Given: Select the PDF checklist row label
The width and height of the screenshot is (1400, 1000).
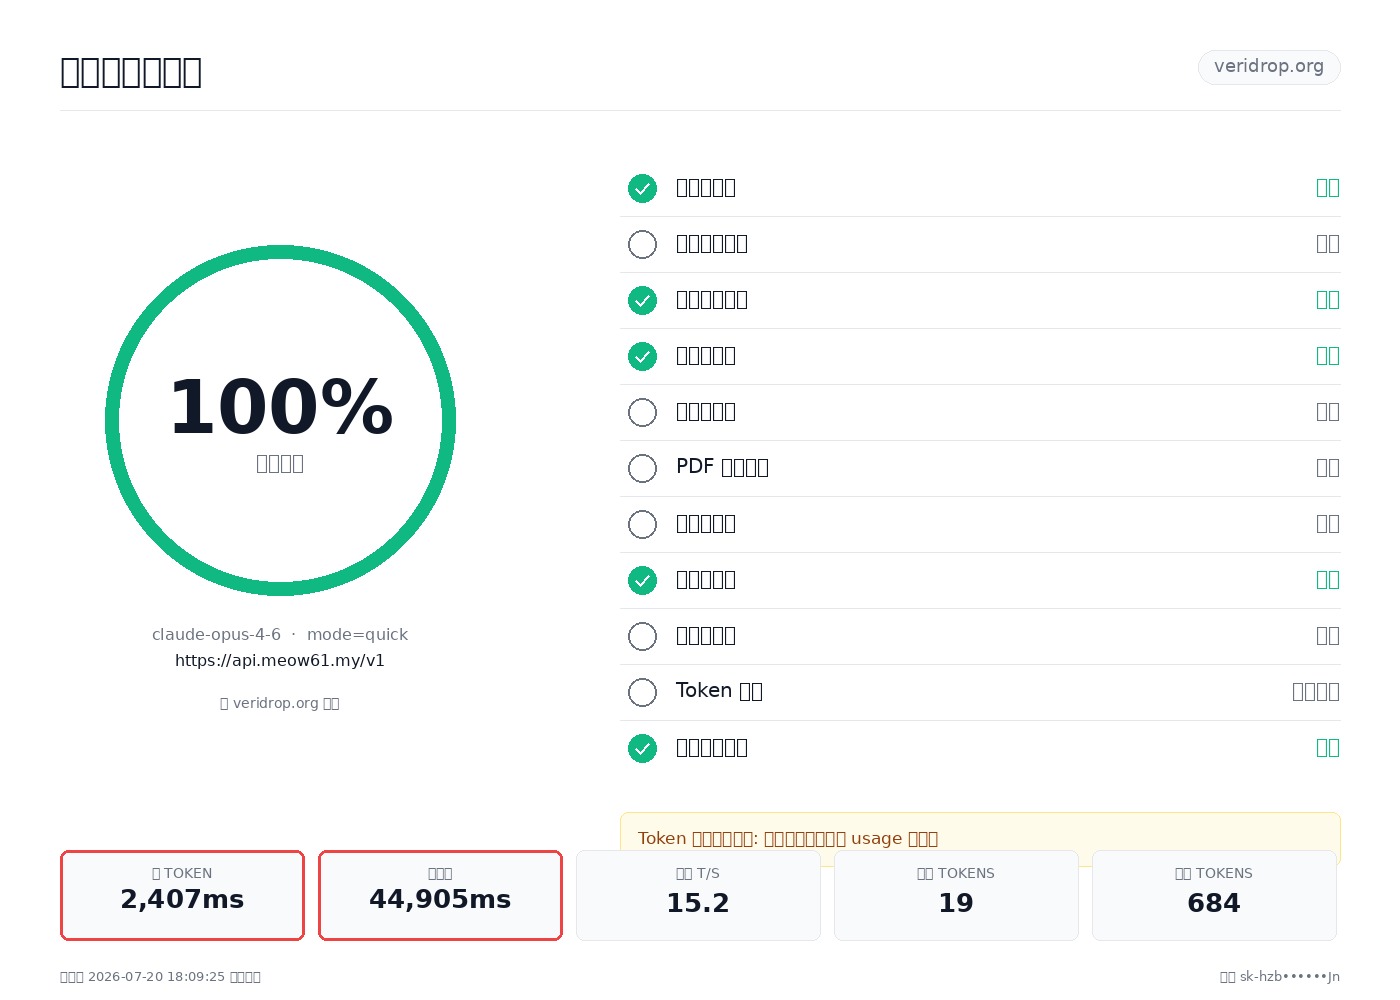Looking at the screenshot, I should [x=722, y=467].
